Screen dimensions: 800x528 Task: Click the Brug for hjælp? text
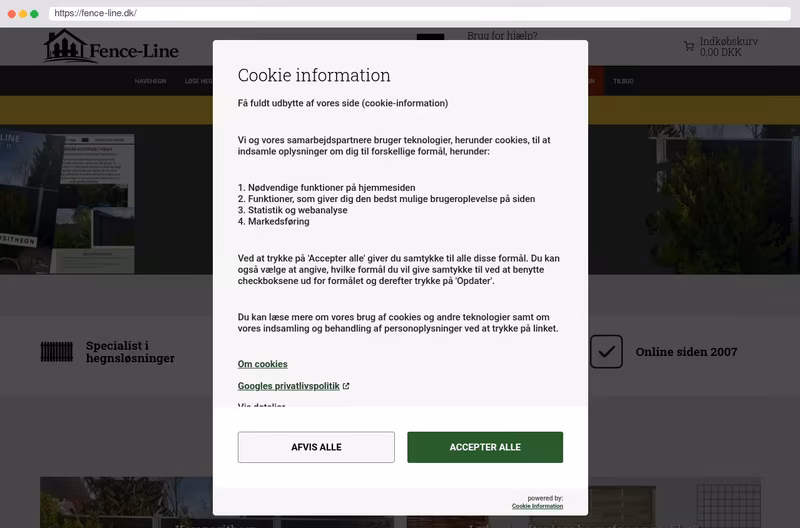pos(502,35)
